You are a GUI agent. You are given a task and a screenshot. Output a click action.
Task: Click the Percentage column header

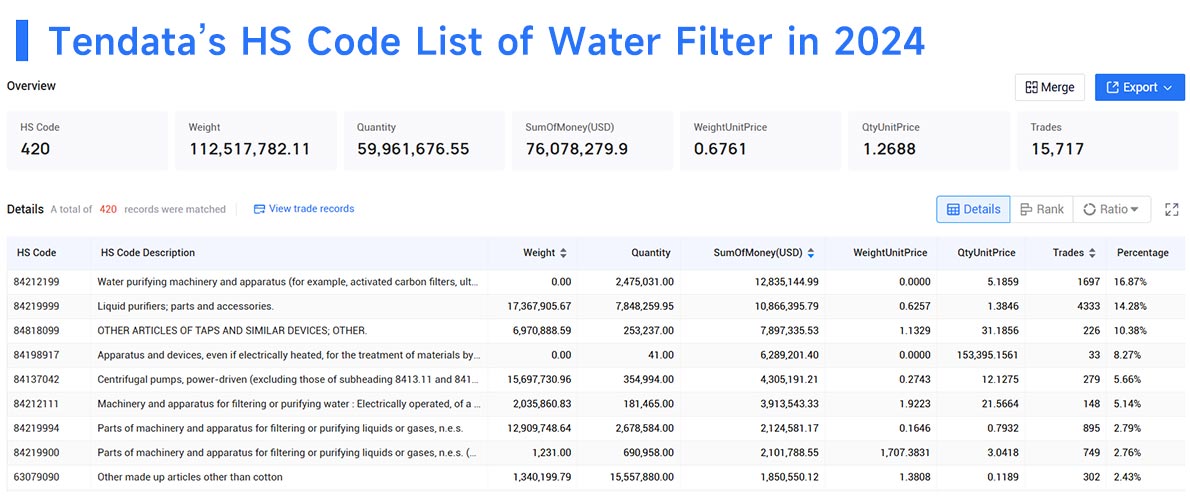(1142, 253)
